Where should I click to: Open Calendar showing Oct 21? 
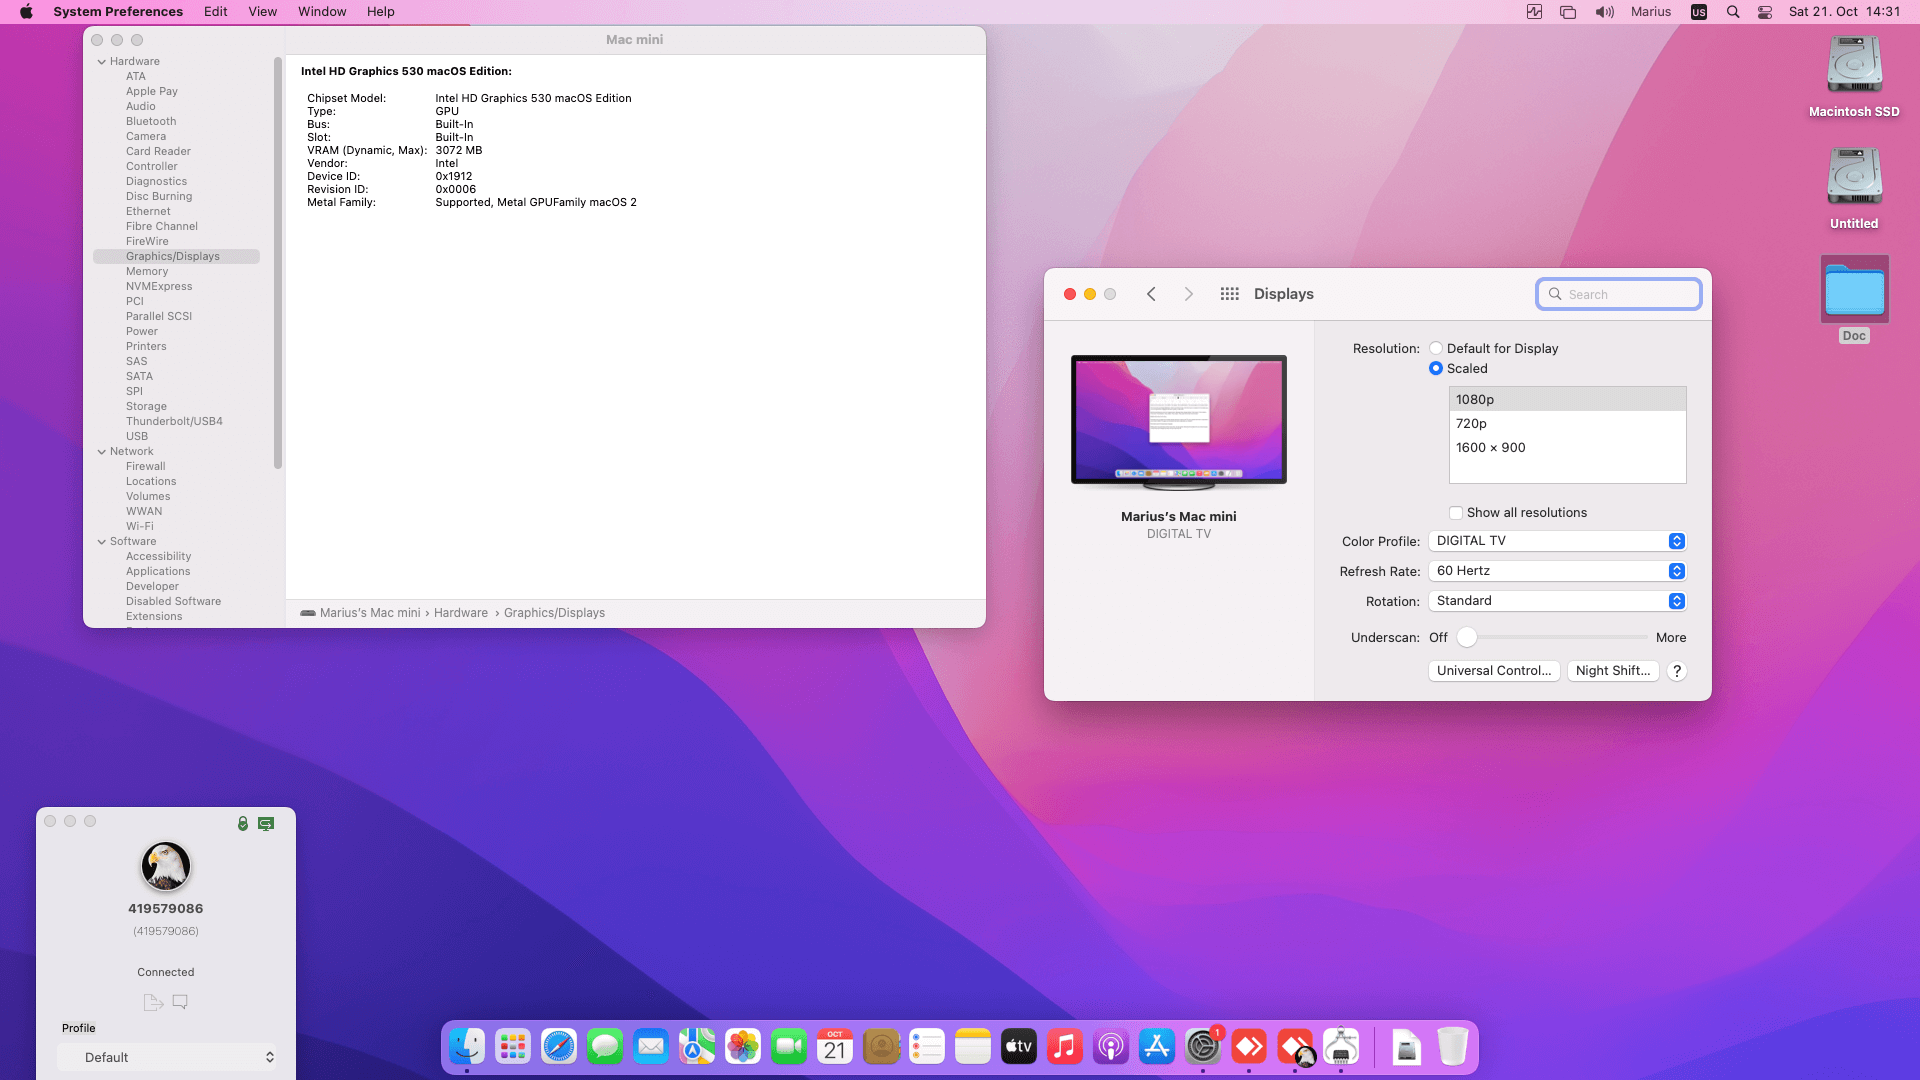tap(835, 1047)
